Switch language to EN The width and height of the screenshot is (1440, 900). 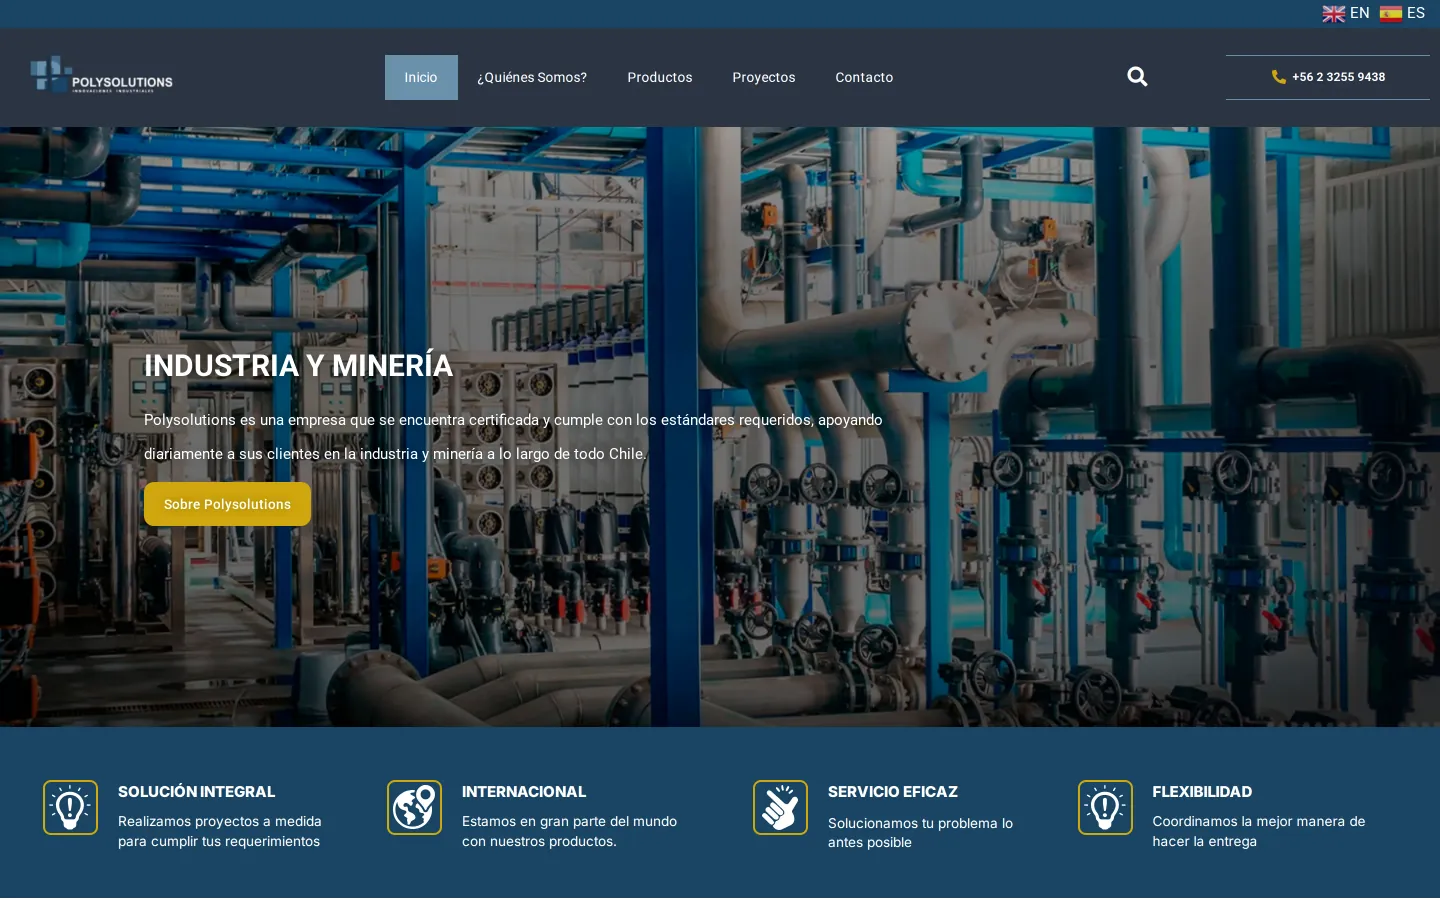[x=1359, y=13]
